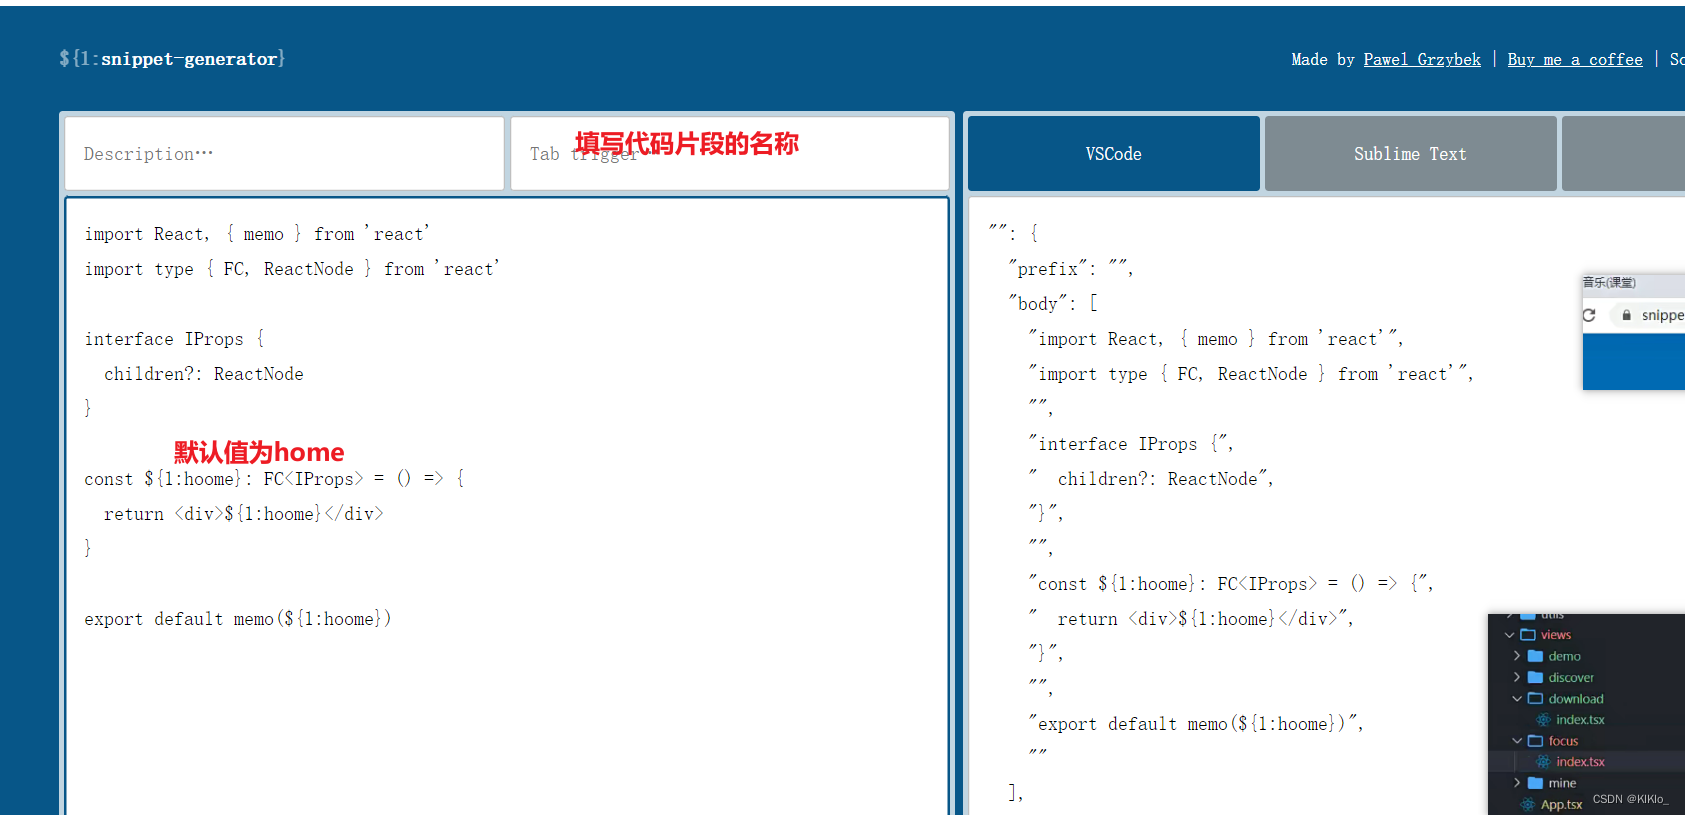Collapse the download folder chevron
Screen dimensions: 1685x815
pyautogui.click(x=1517, y=699)
